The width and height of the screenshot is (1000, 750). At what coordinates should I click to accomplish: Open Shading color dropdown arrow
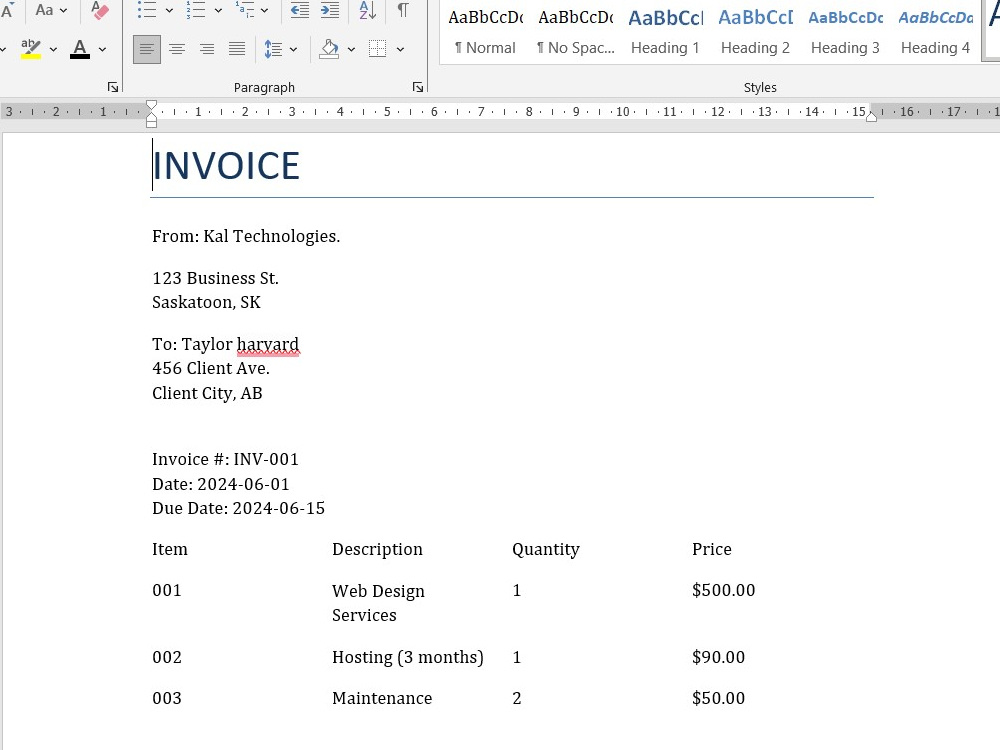(351, 49)
